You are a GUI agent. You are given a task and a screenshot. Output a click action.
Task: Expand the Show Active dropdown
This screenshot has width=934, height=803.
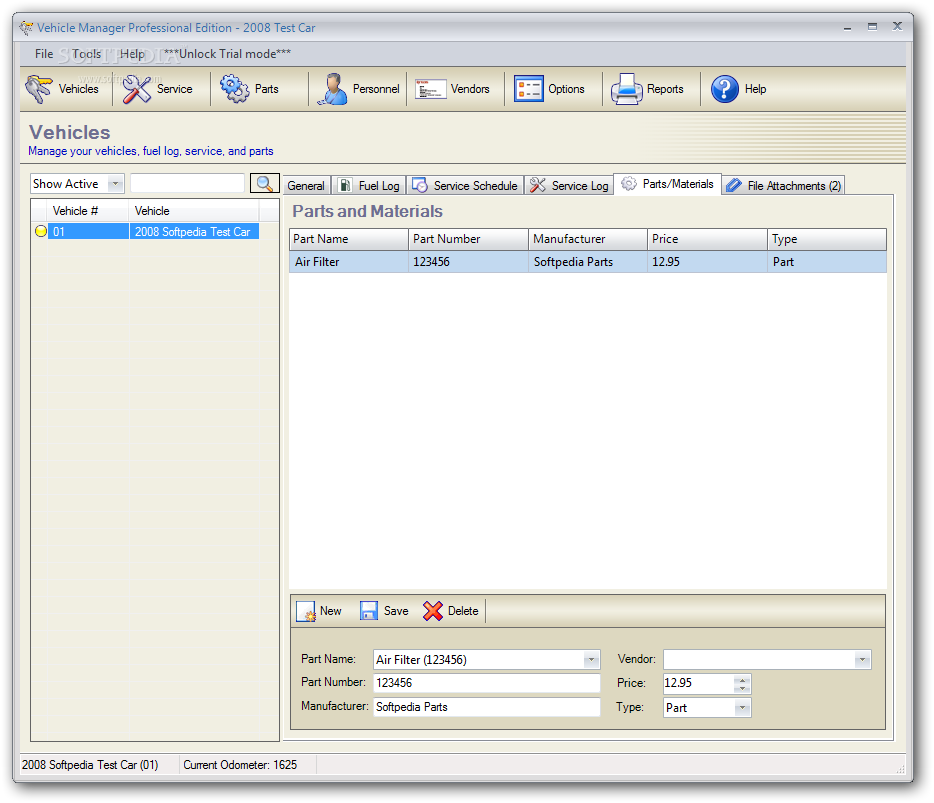point(116,184)
